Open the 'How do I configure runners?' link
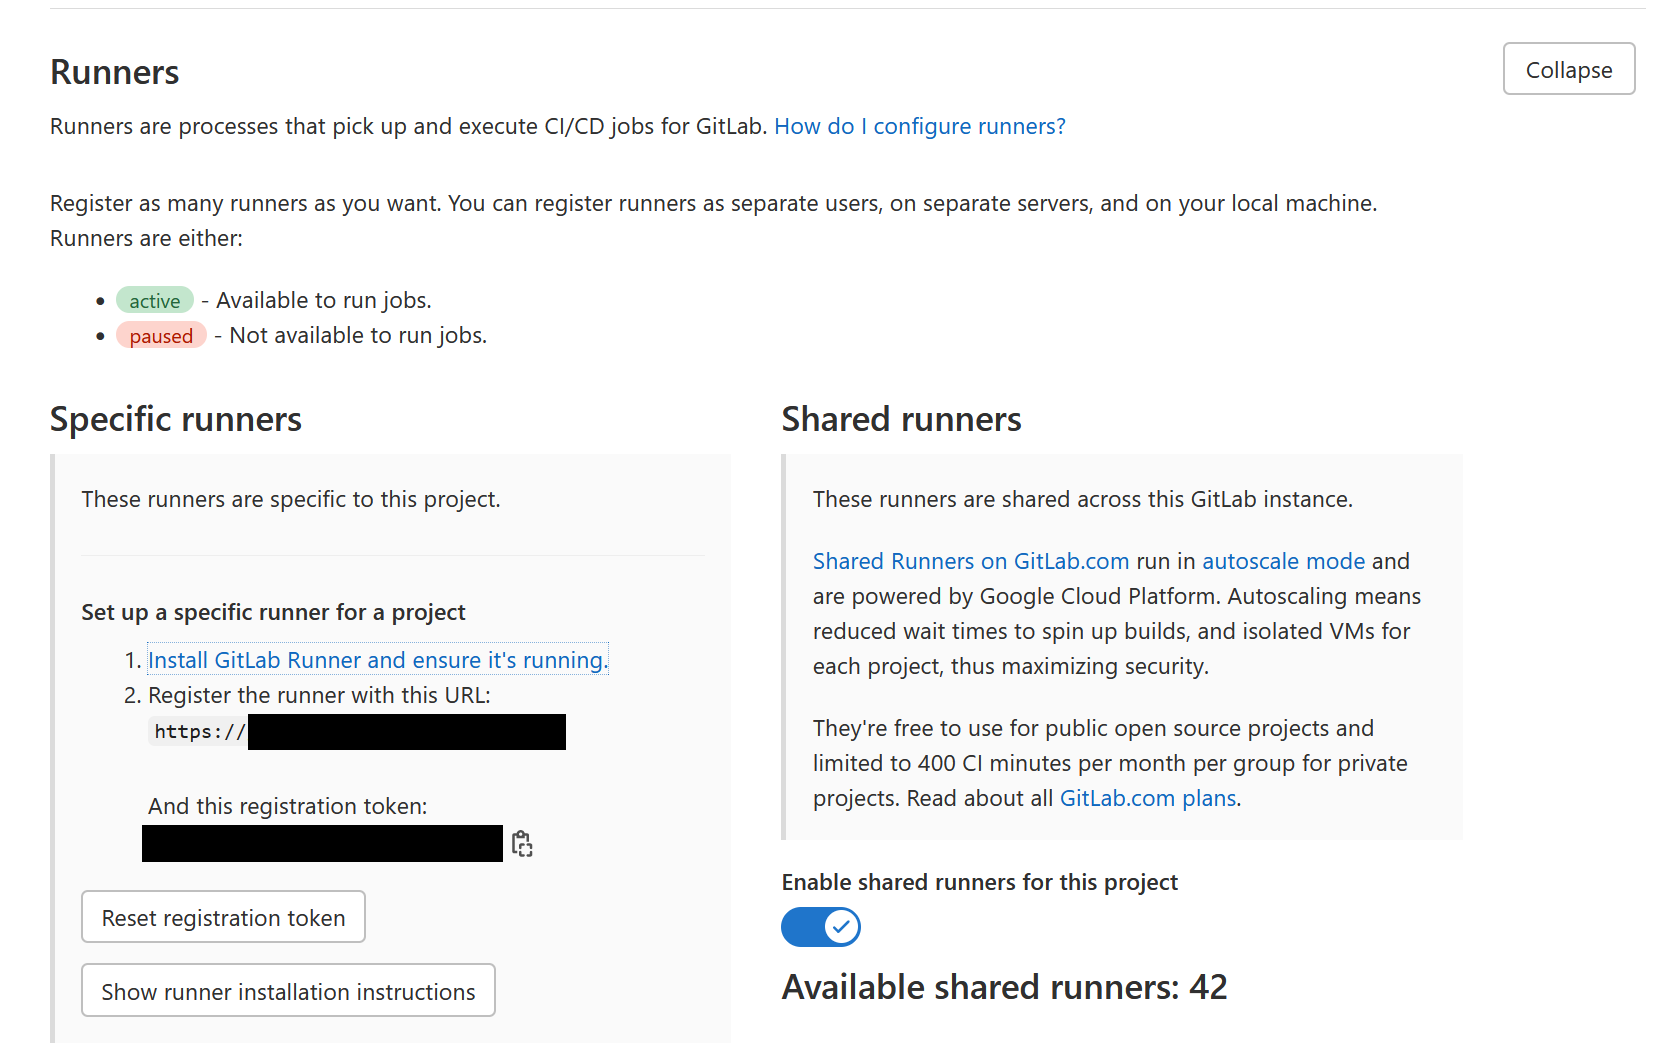The image size is (1678, 1043). coord(919,126)
